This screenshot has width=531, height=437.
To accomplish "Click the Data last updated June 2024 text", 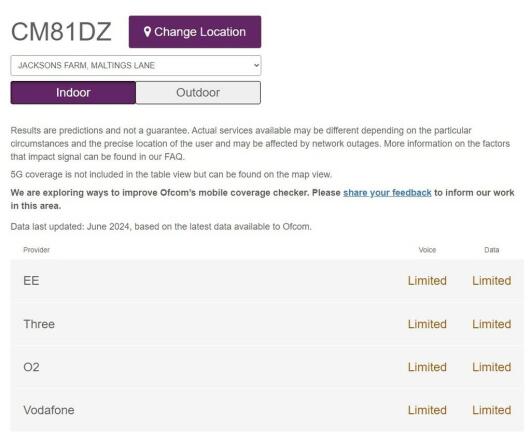I will point(161,227).
